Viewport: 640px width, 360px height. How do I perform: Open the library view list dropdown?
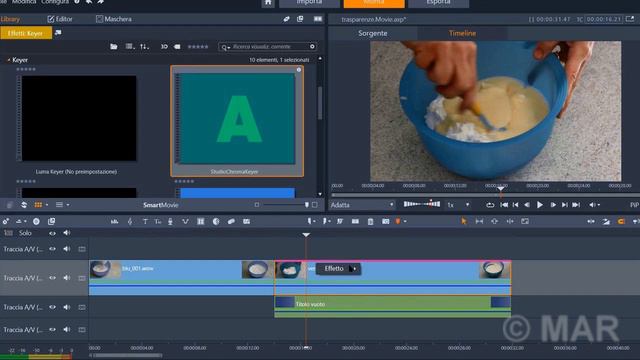click(130, 47)
